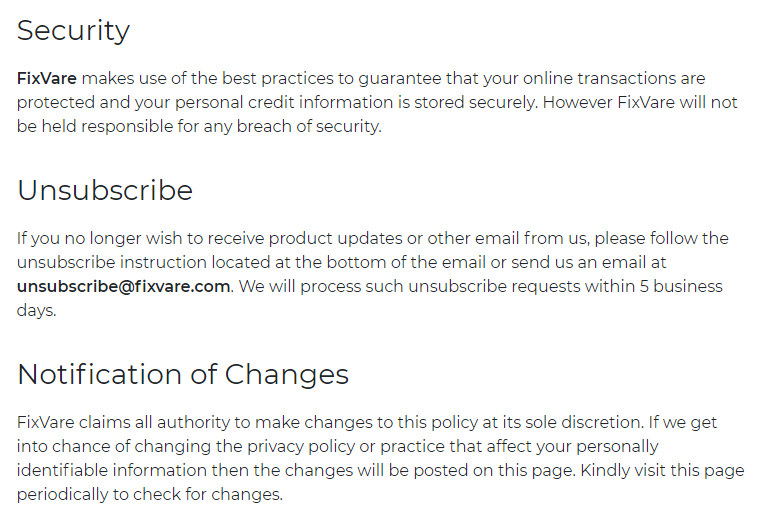Click the phrase 'online transactions' in Security
Viewport: 758px width, 528px height.
[x=599, y=78]
